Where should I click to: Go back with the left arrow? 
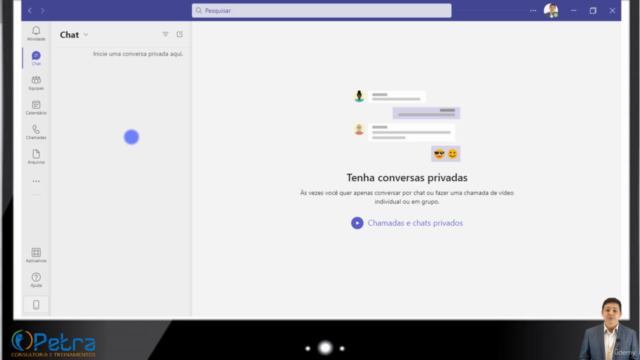(30, 11)
